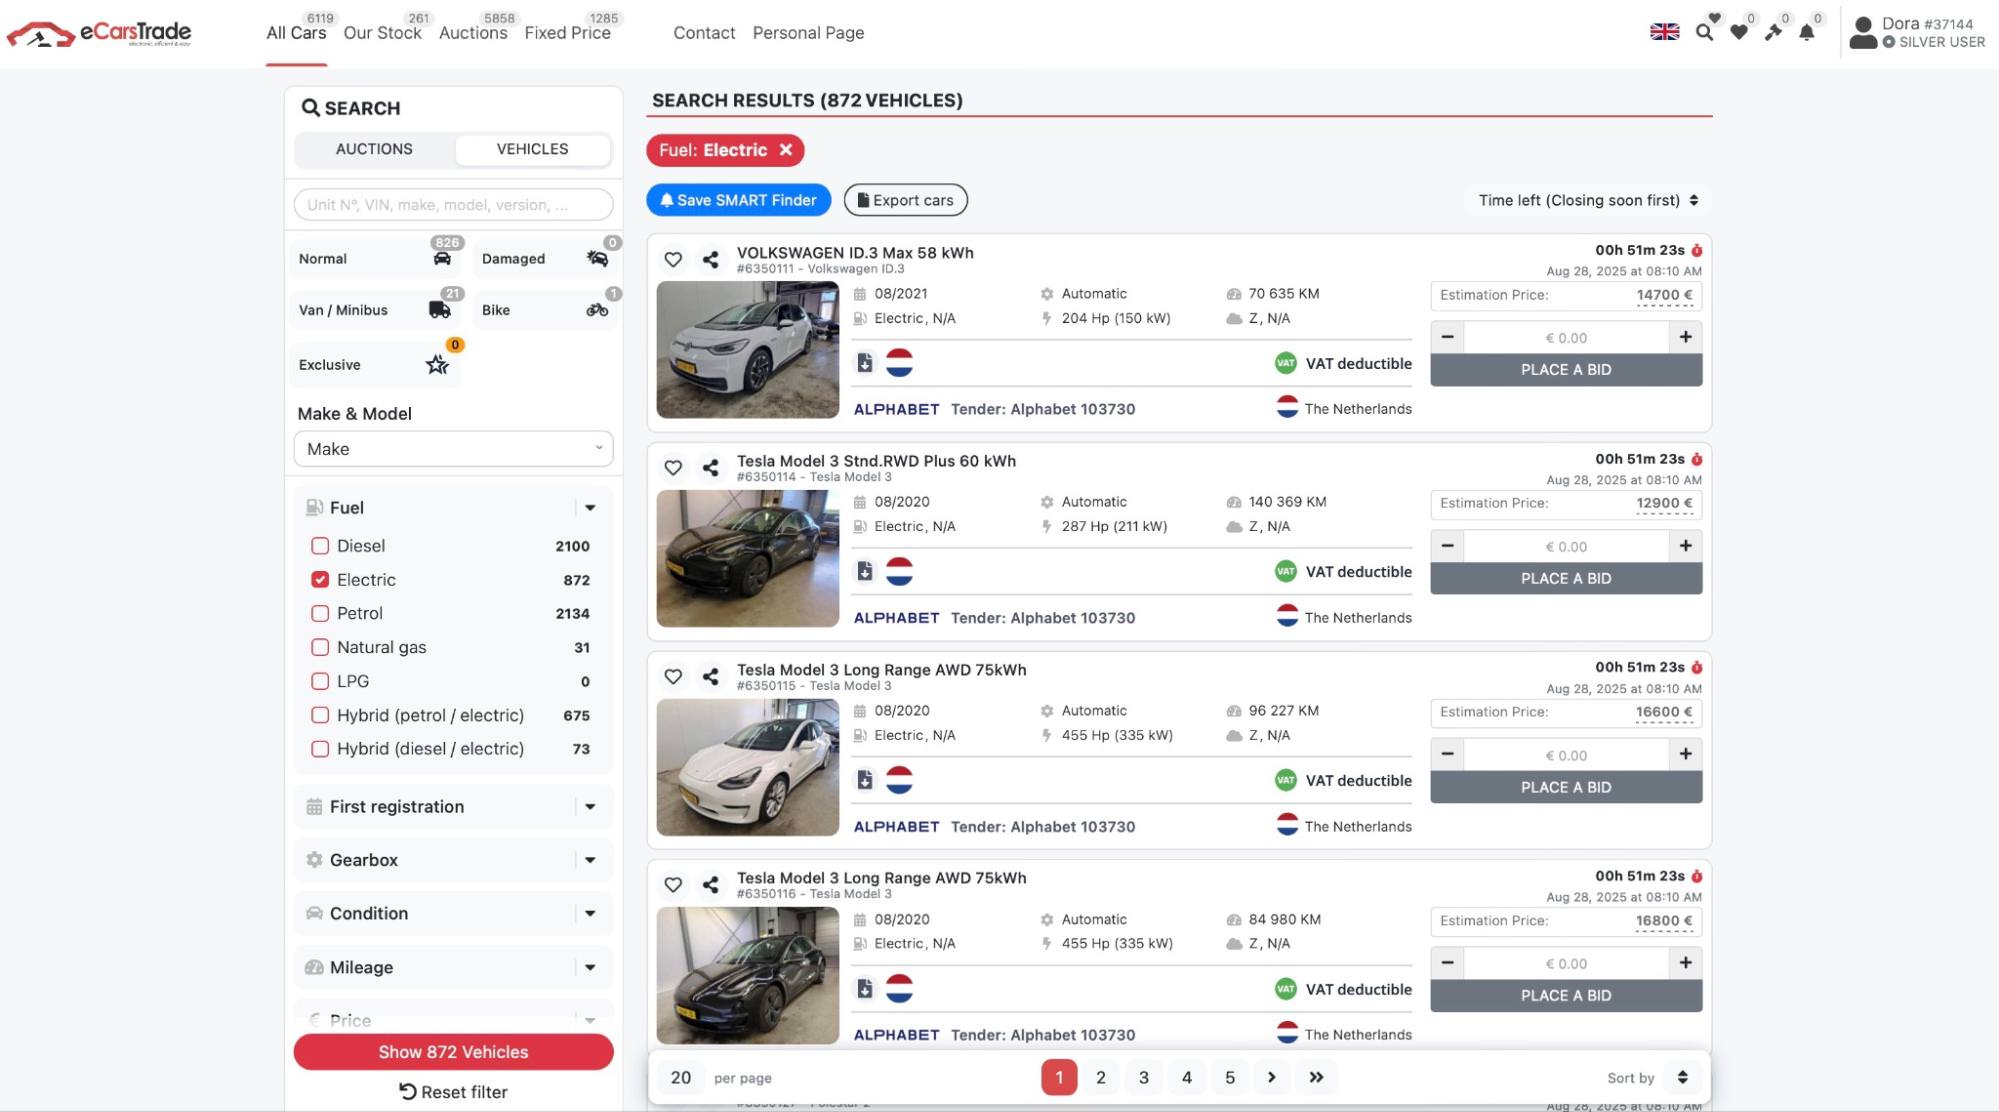Screen dimensions: 1999x1112
Task: Go to results page 3
Action: coord(1144,1077)
